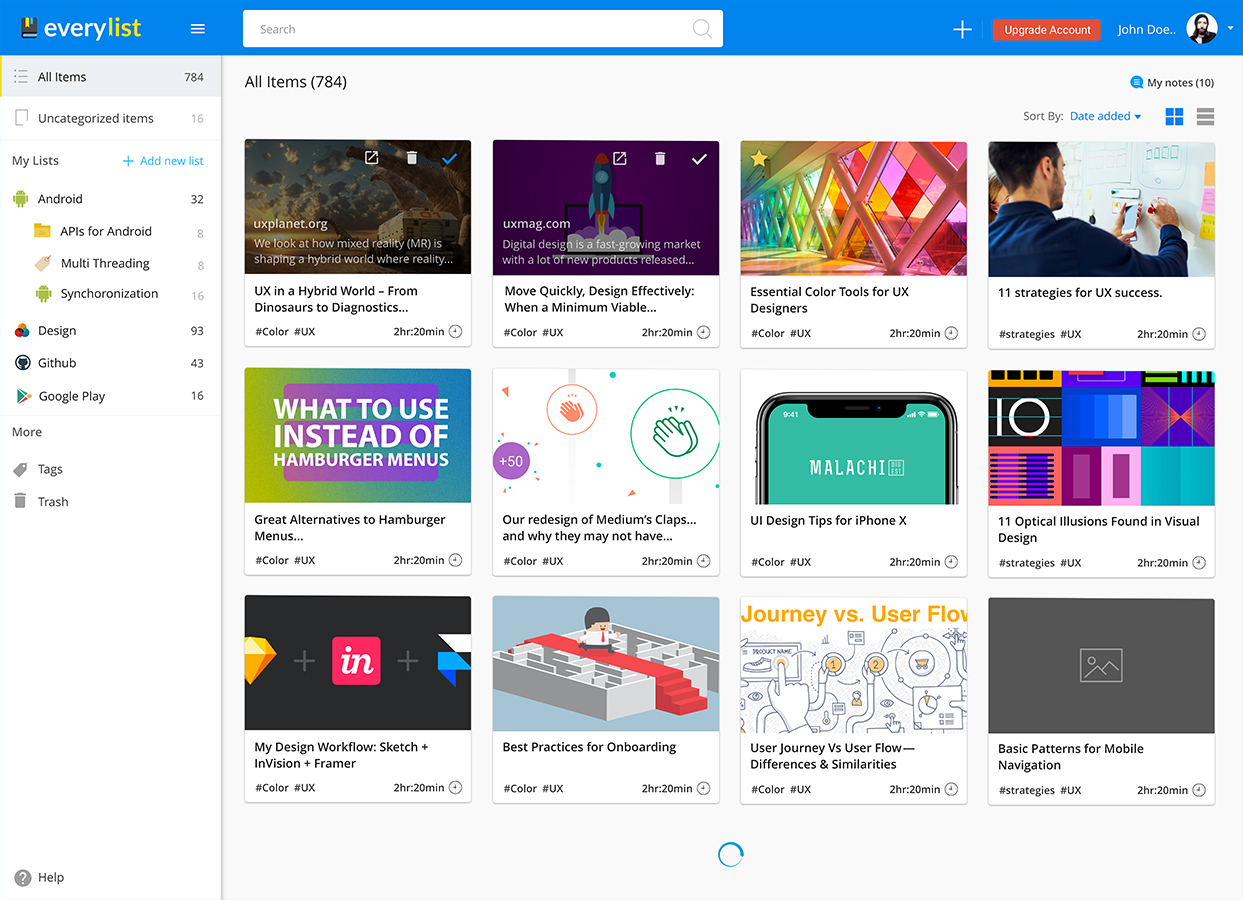Open Sort By Date added dropdown
1243x900 pixels.
1105,116
